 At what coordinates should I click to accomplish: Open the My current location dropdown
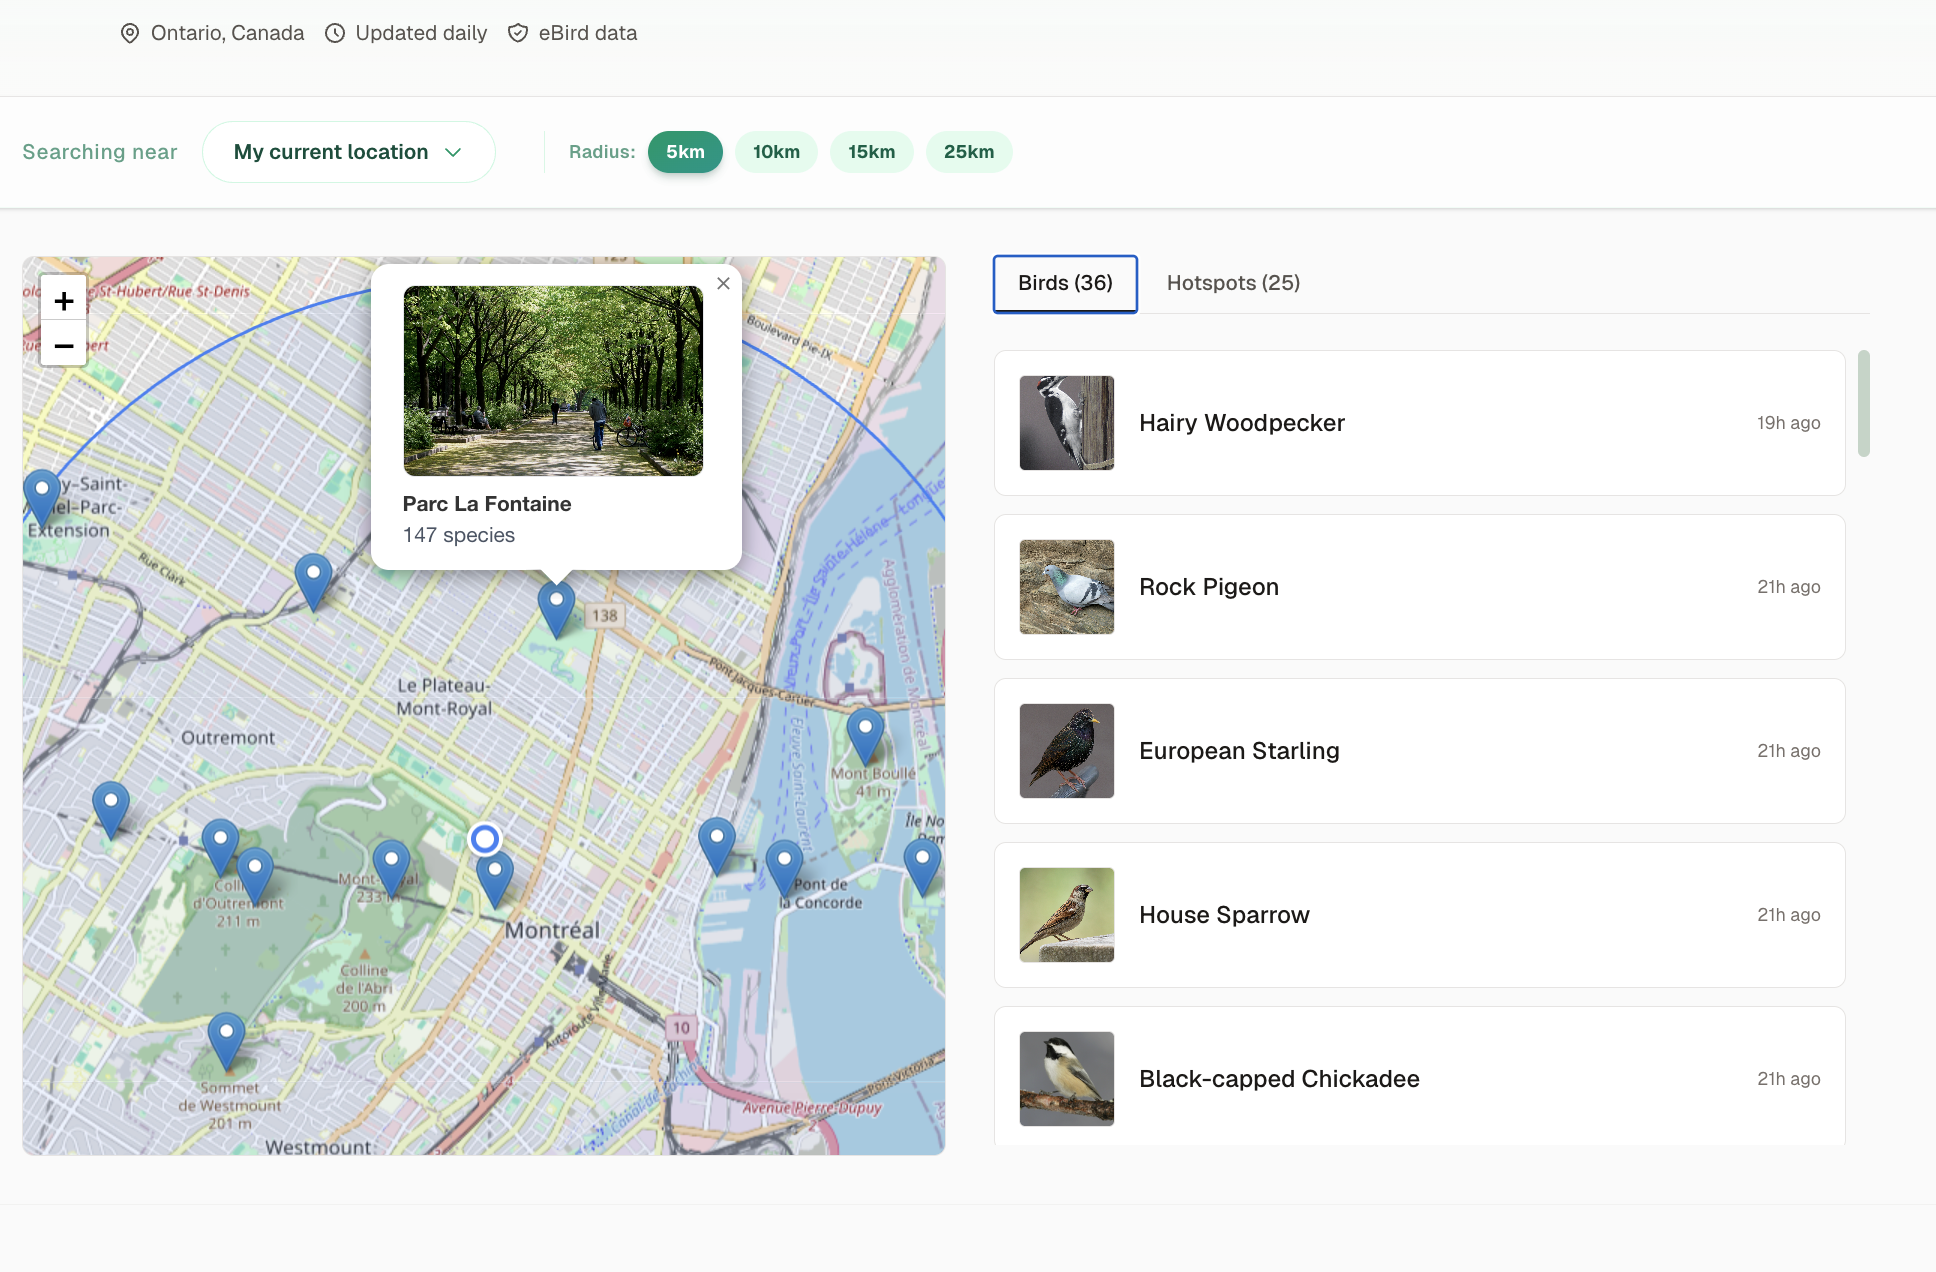[348, 152]
